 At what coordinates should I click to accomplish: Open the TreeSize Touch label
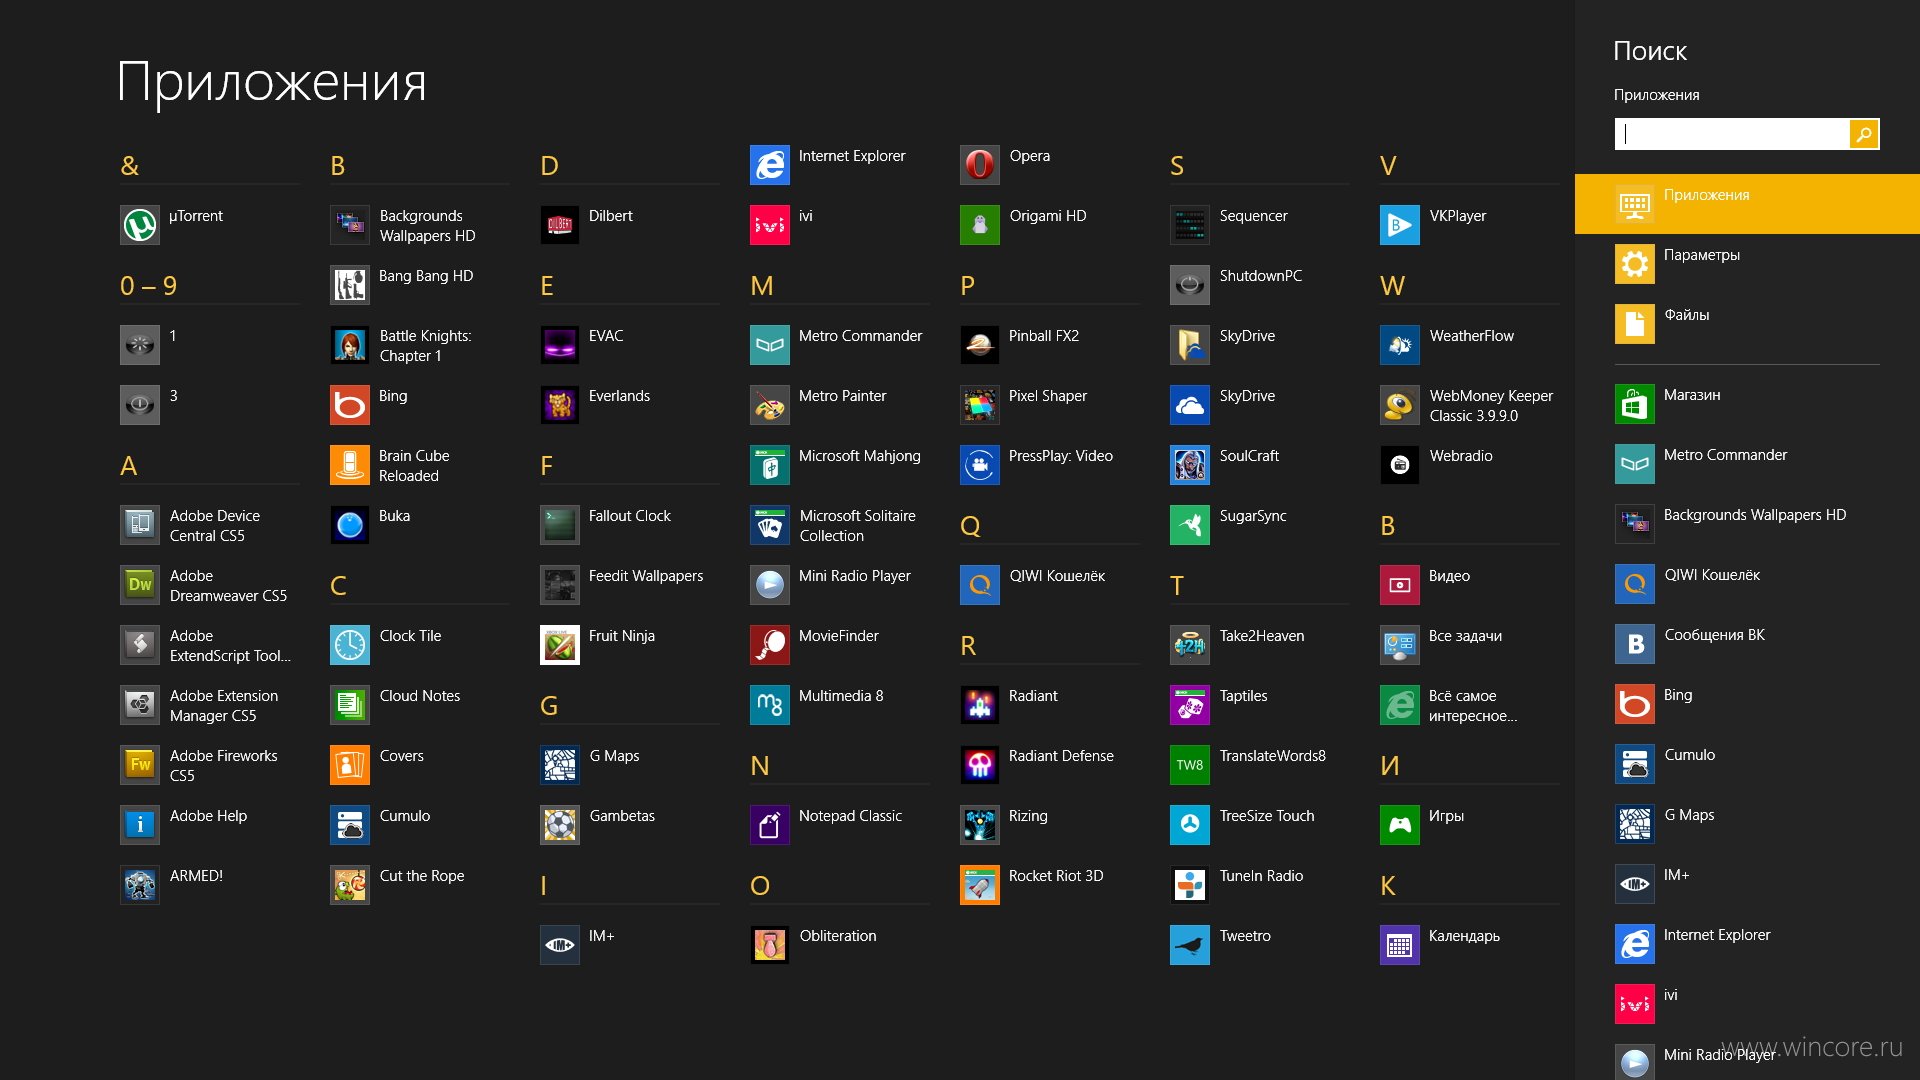[x=1266, y=816]
